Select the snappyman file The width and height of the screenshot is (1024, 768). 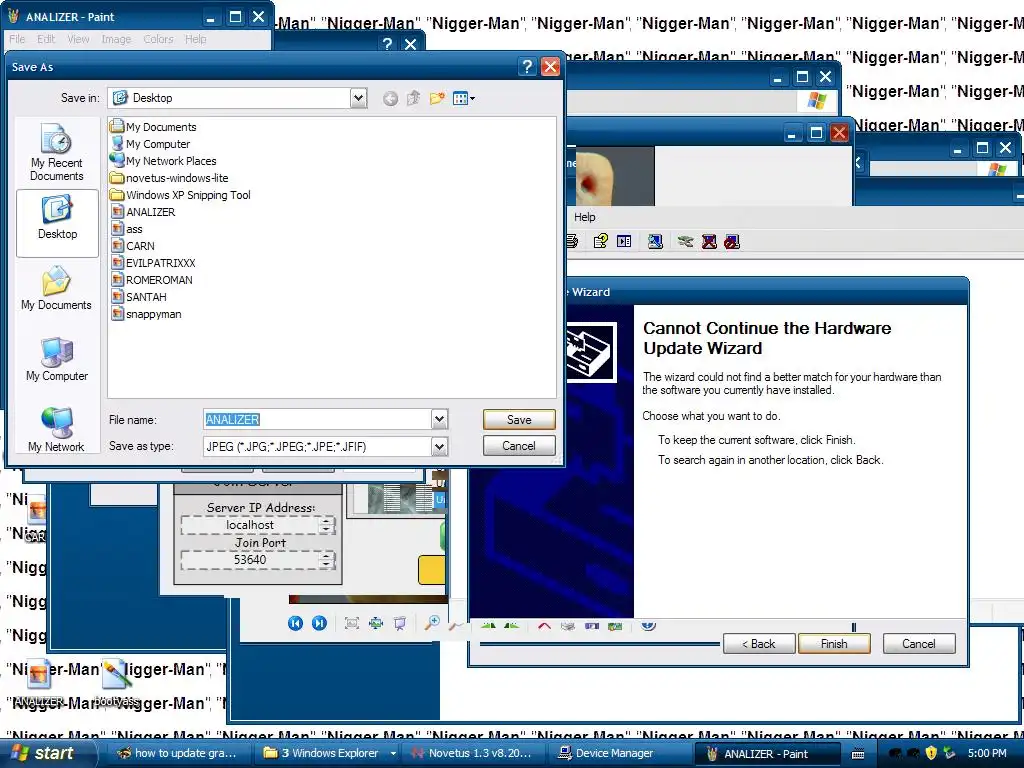point(146,313)
